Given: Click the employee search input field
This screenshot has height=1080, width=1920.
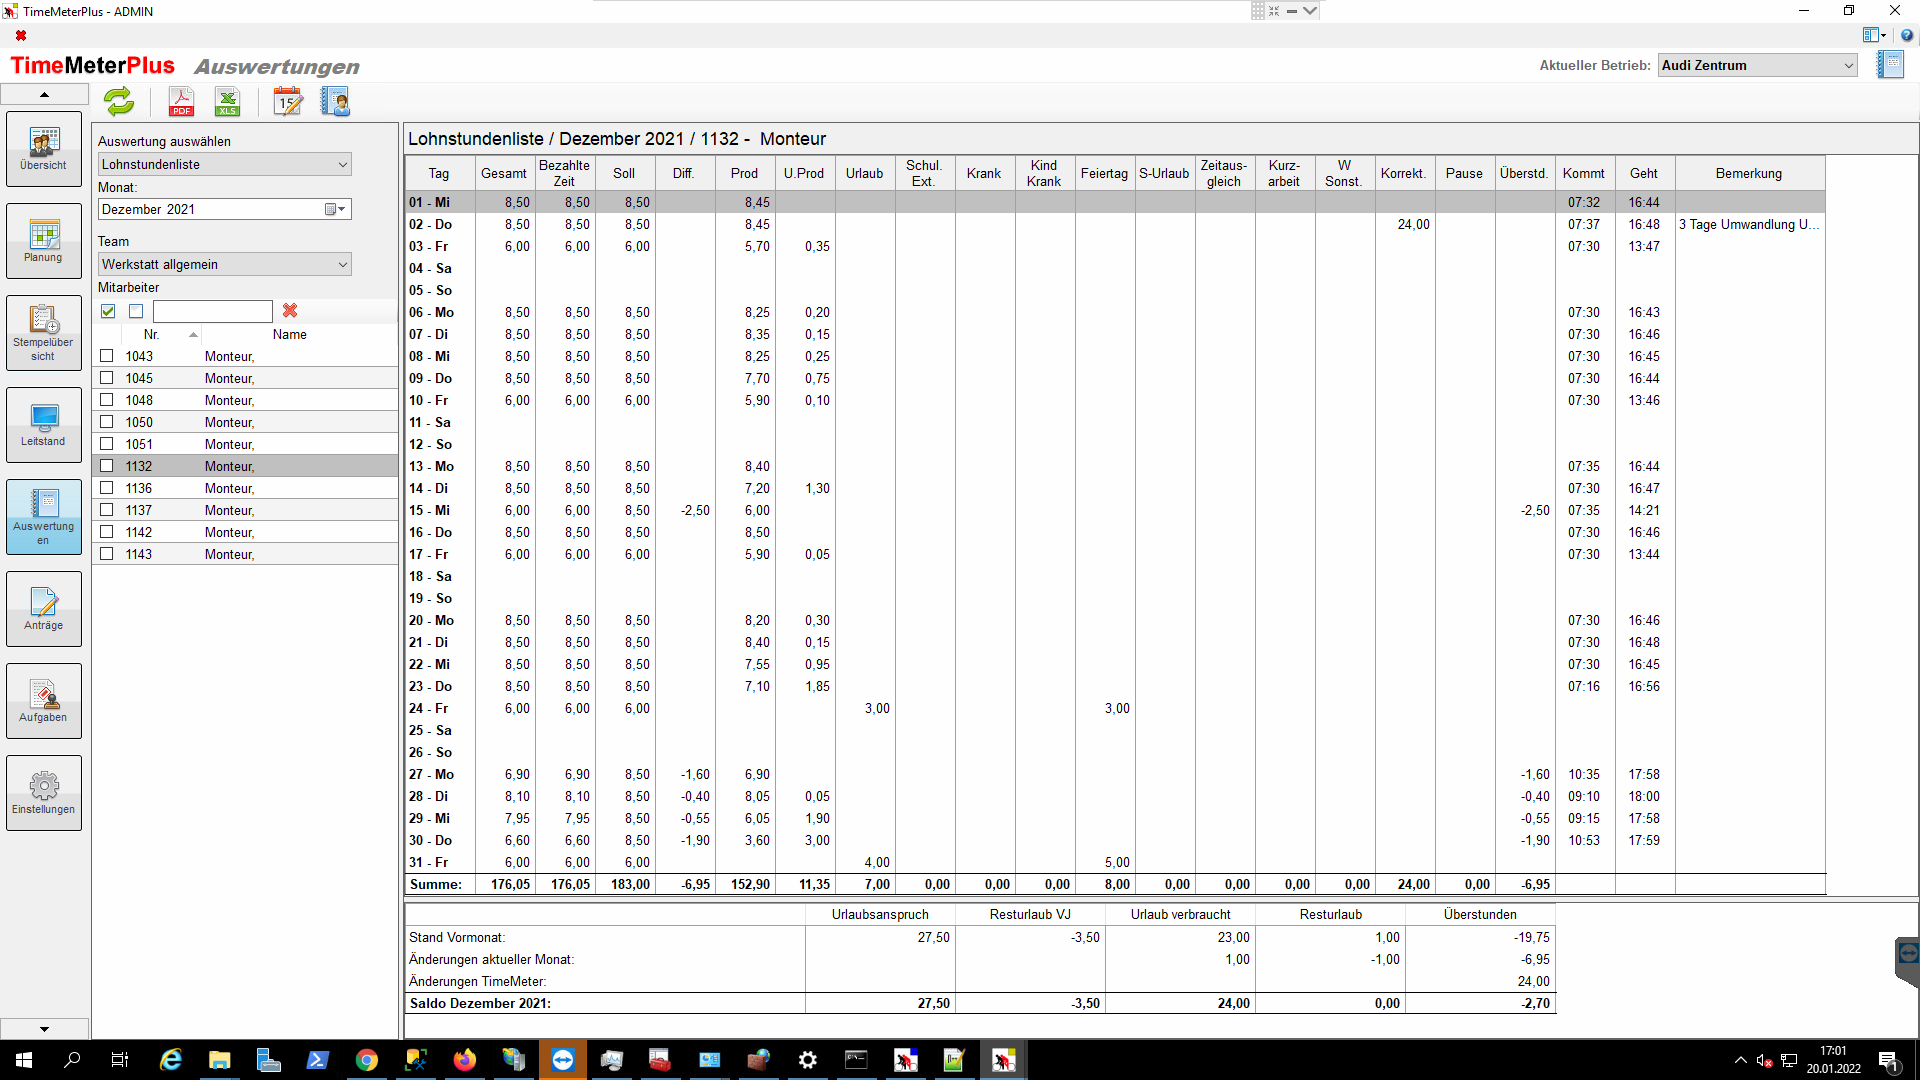Looking at the screenshot, I should point(213,311).
